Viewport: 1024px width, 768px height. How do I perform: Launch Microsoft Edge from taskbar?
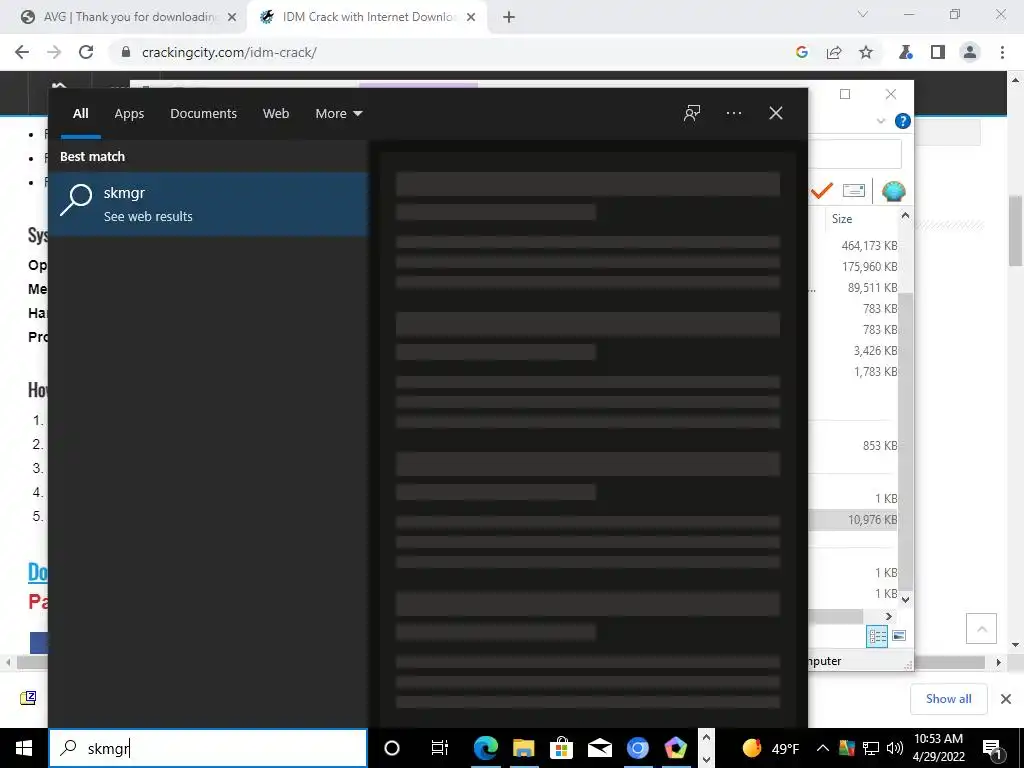point(485,748)
